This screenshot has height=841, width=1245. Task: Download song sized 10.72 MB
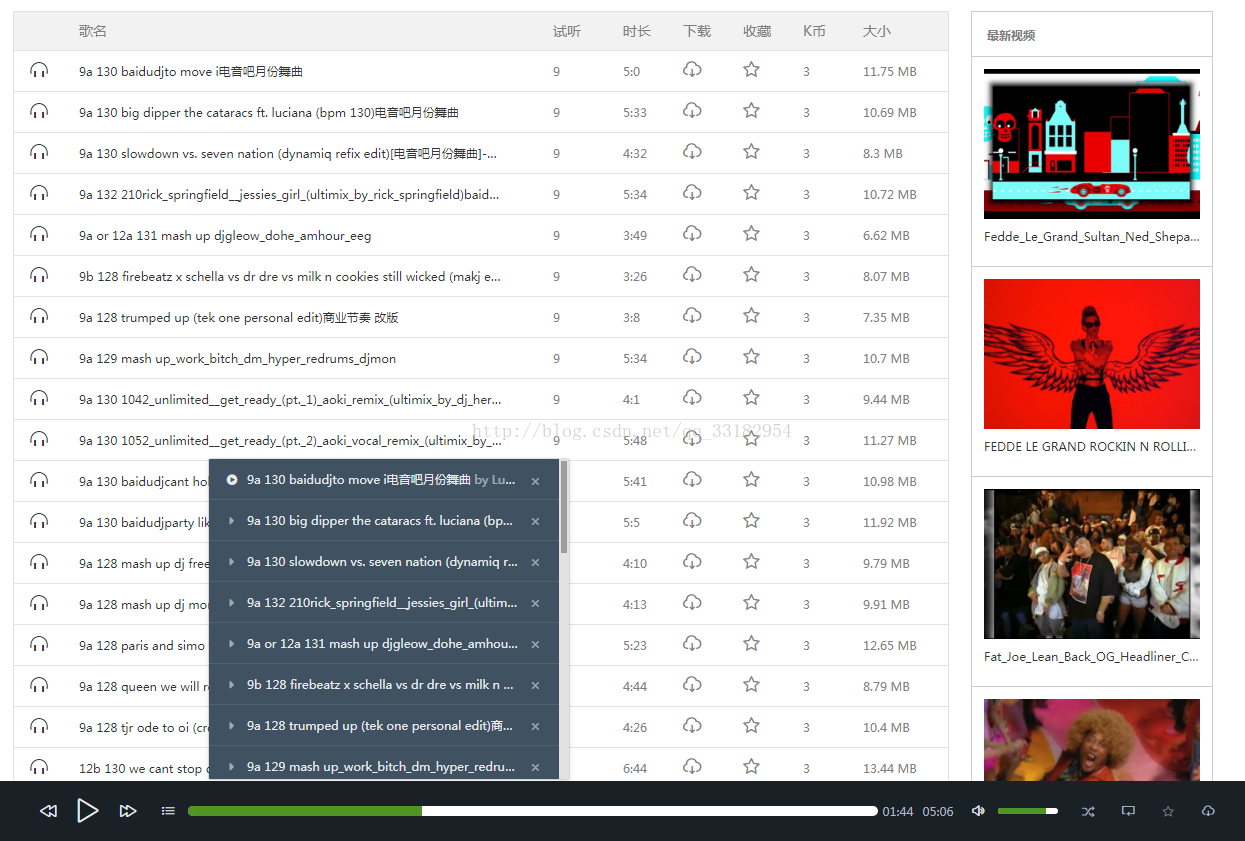point(692,193)
